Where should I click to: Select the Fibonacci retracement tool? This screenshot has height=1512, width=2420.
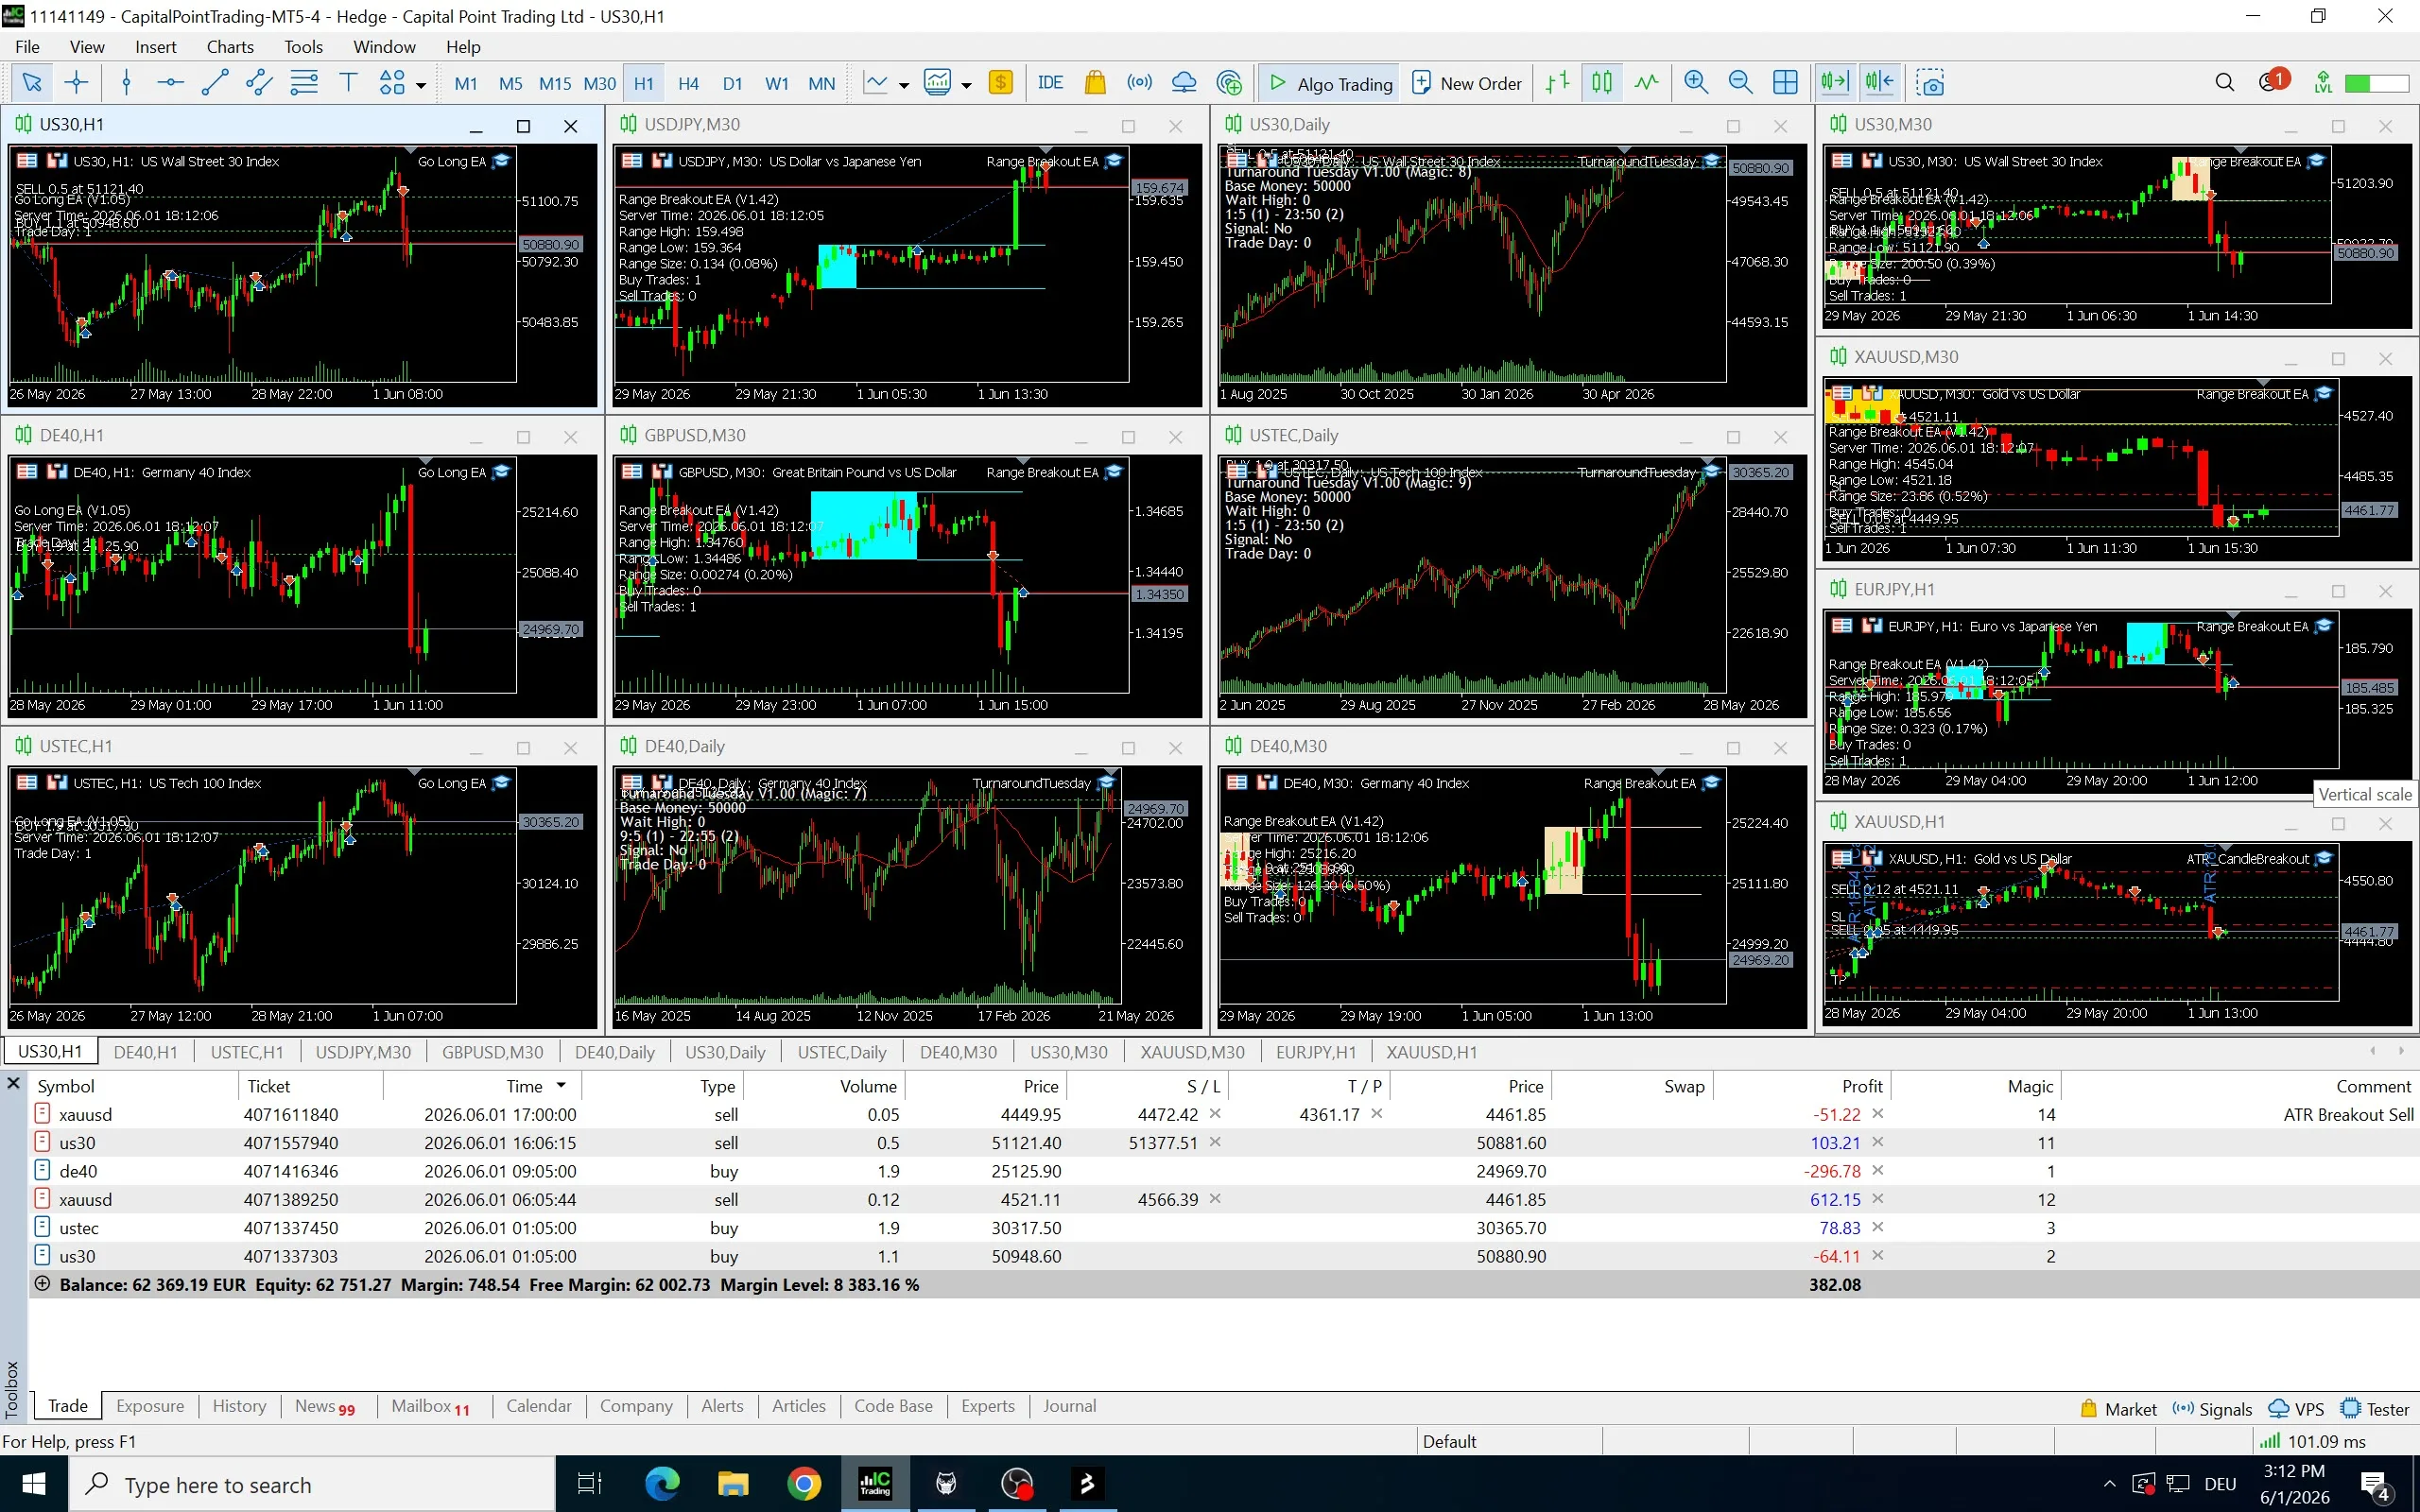304,83
